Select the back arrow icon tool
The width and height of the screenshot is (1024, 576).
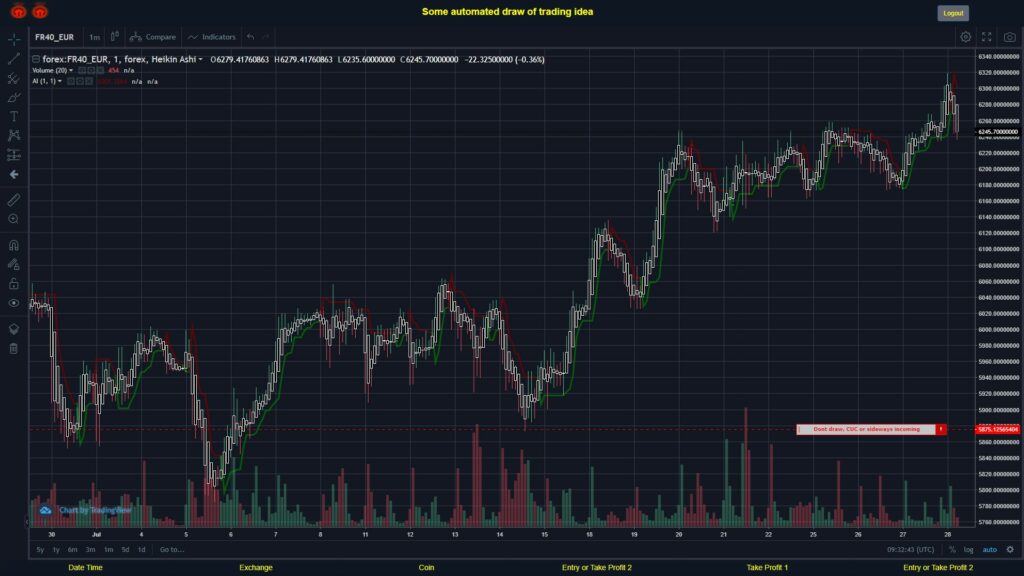coord(14,174)
